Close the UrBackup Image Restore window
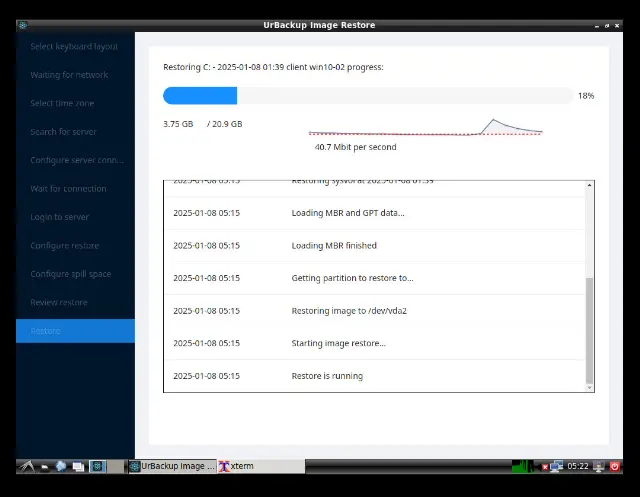This screenshot has height=497, width=640. [x=617, y=26]
